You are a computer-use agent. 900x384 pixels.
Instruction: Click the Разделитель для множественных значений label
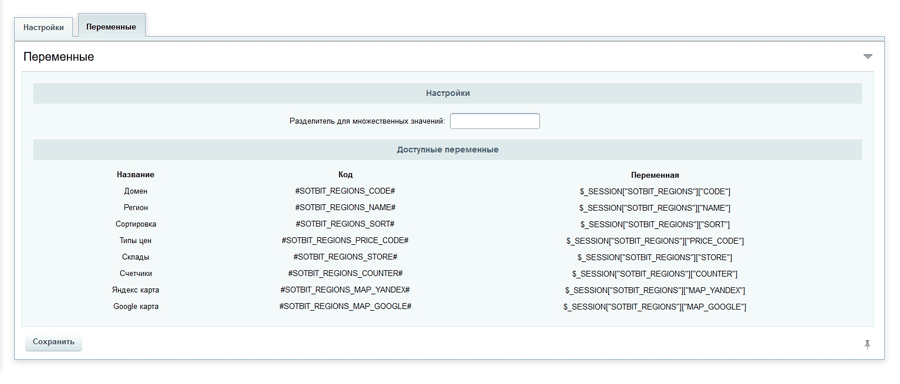pyautogui.click(x=367, y=121)
